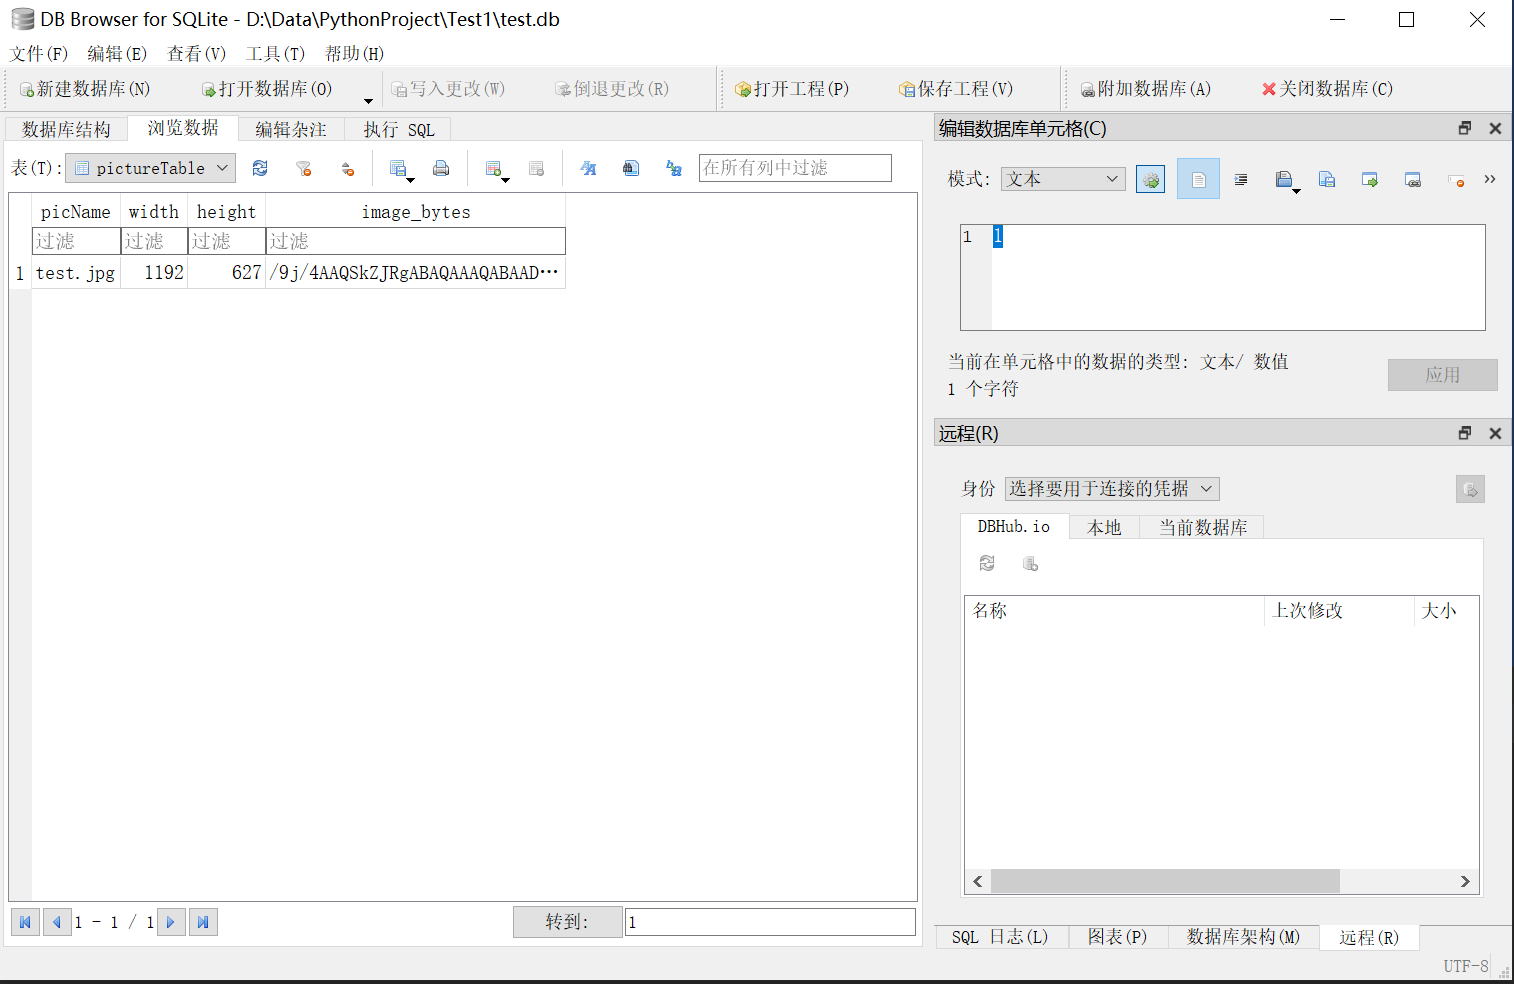Toggle auto-switch mode gear icon
This screenshot has width=1514, height=984.
point(1150,179)
